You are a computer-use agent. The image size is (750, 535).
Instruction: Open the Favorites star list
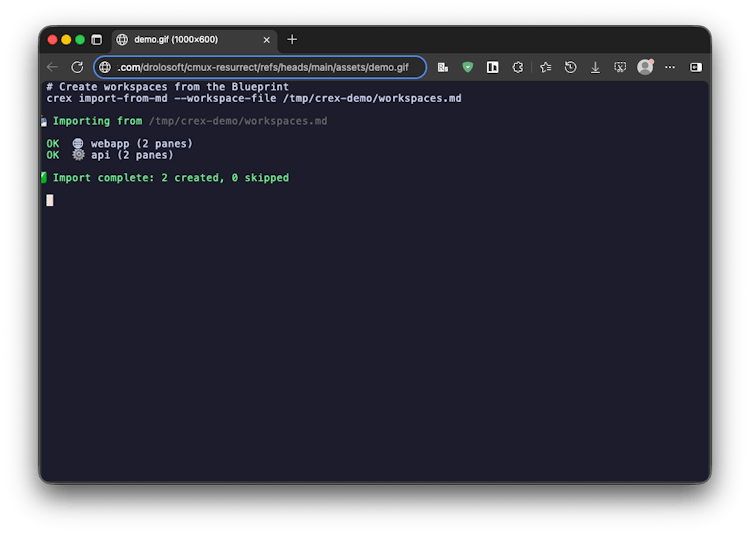pos(545,67)
